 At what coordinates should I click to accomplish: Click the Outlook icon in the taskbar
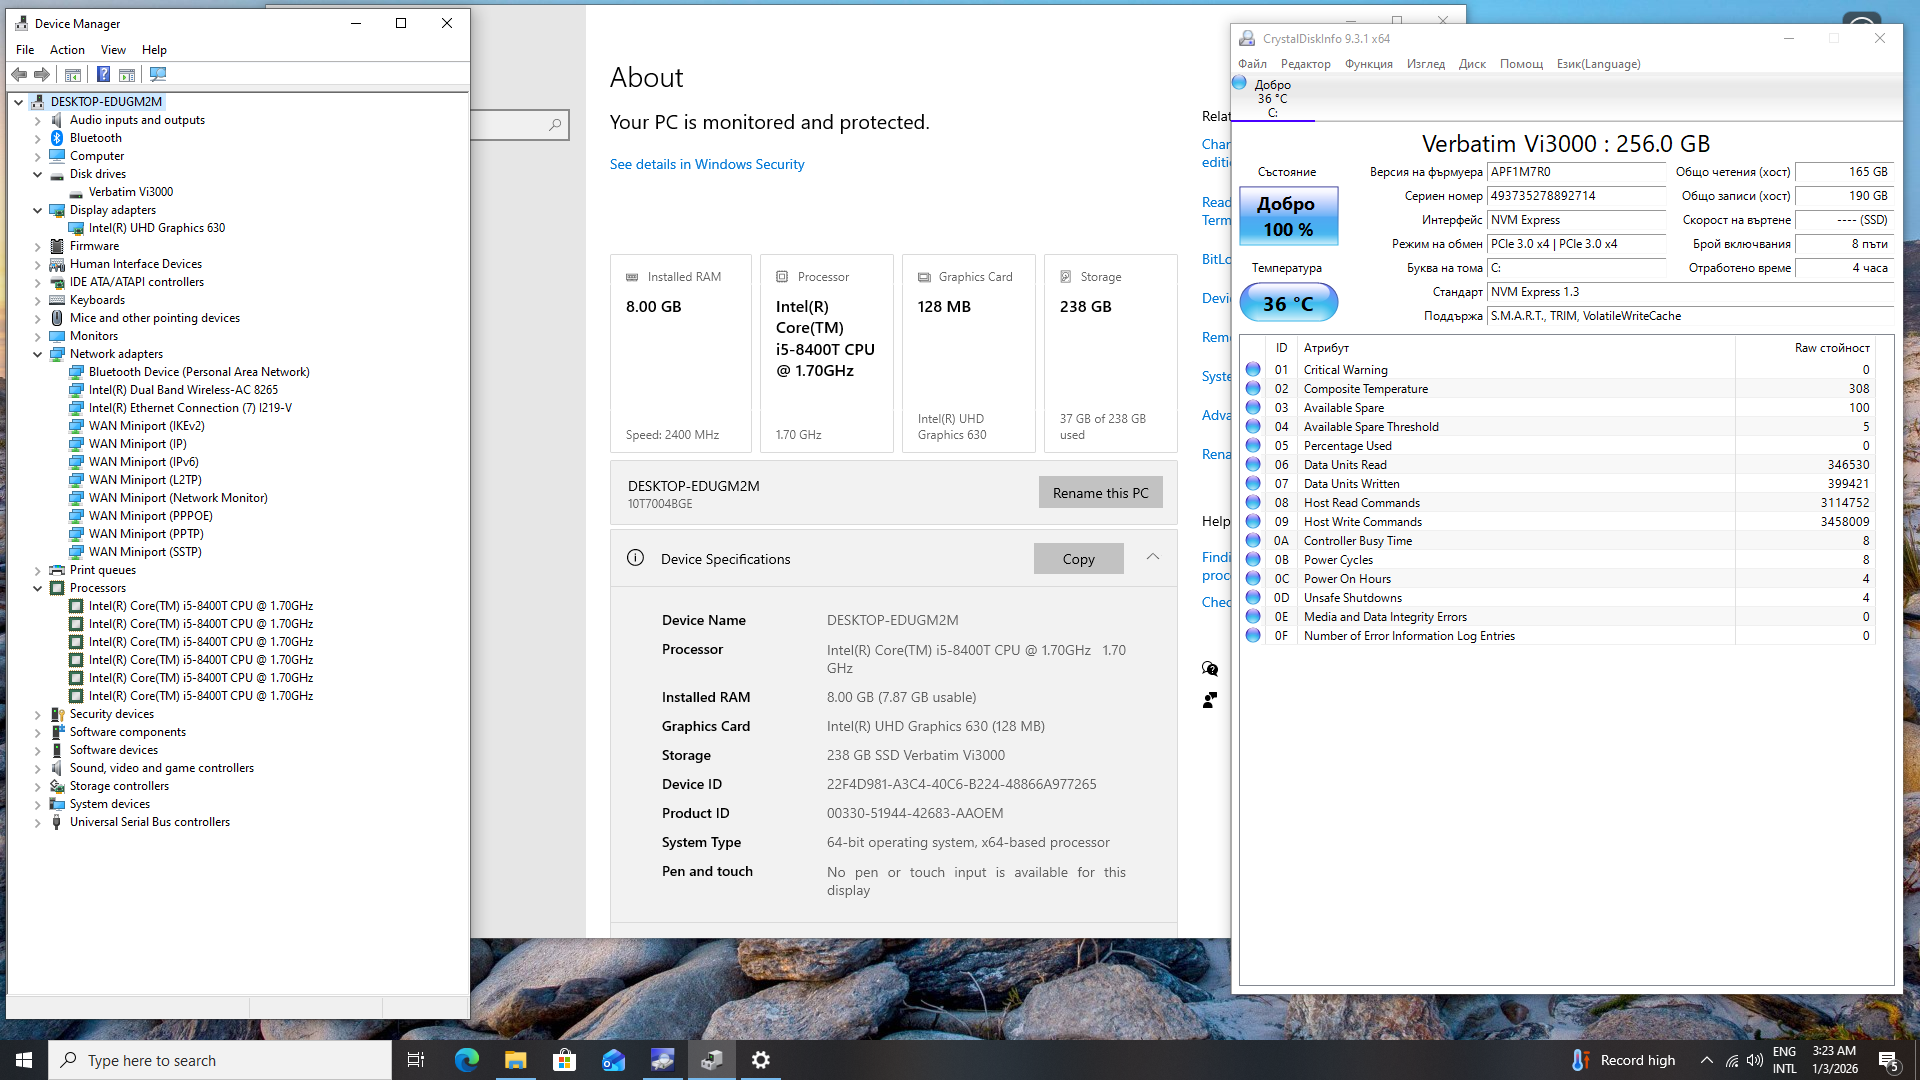point(613,1060)
